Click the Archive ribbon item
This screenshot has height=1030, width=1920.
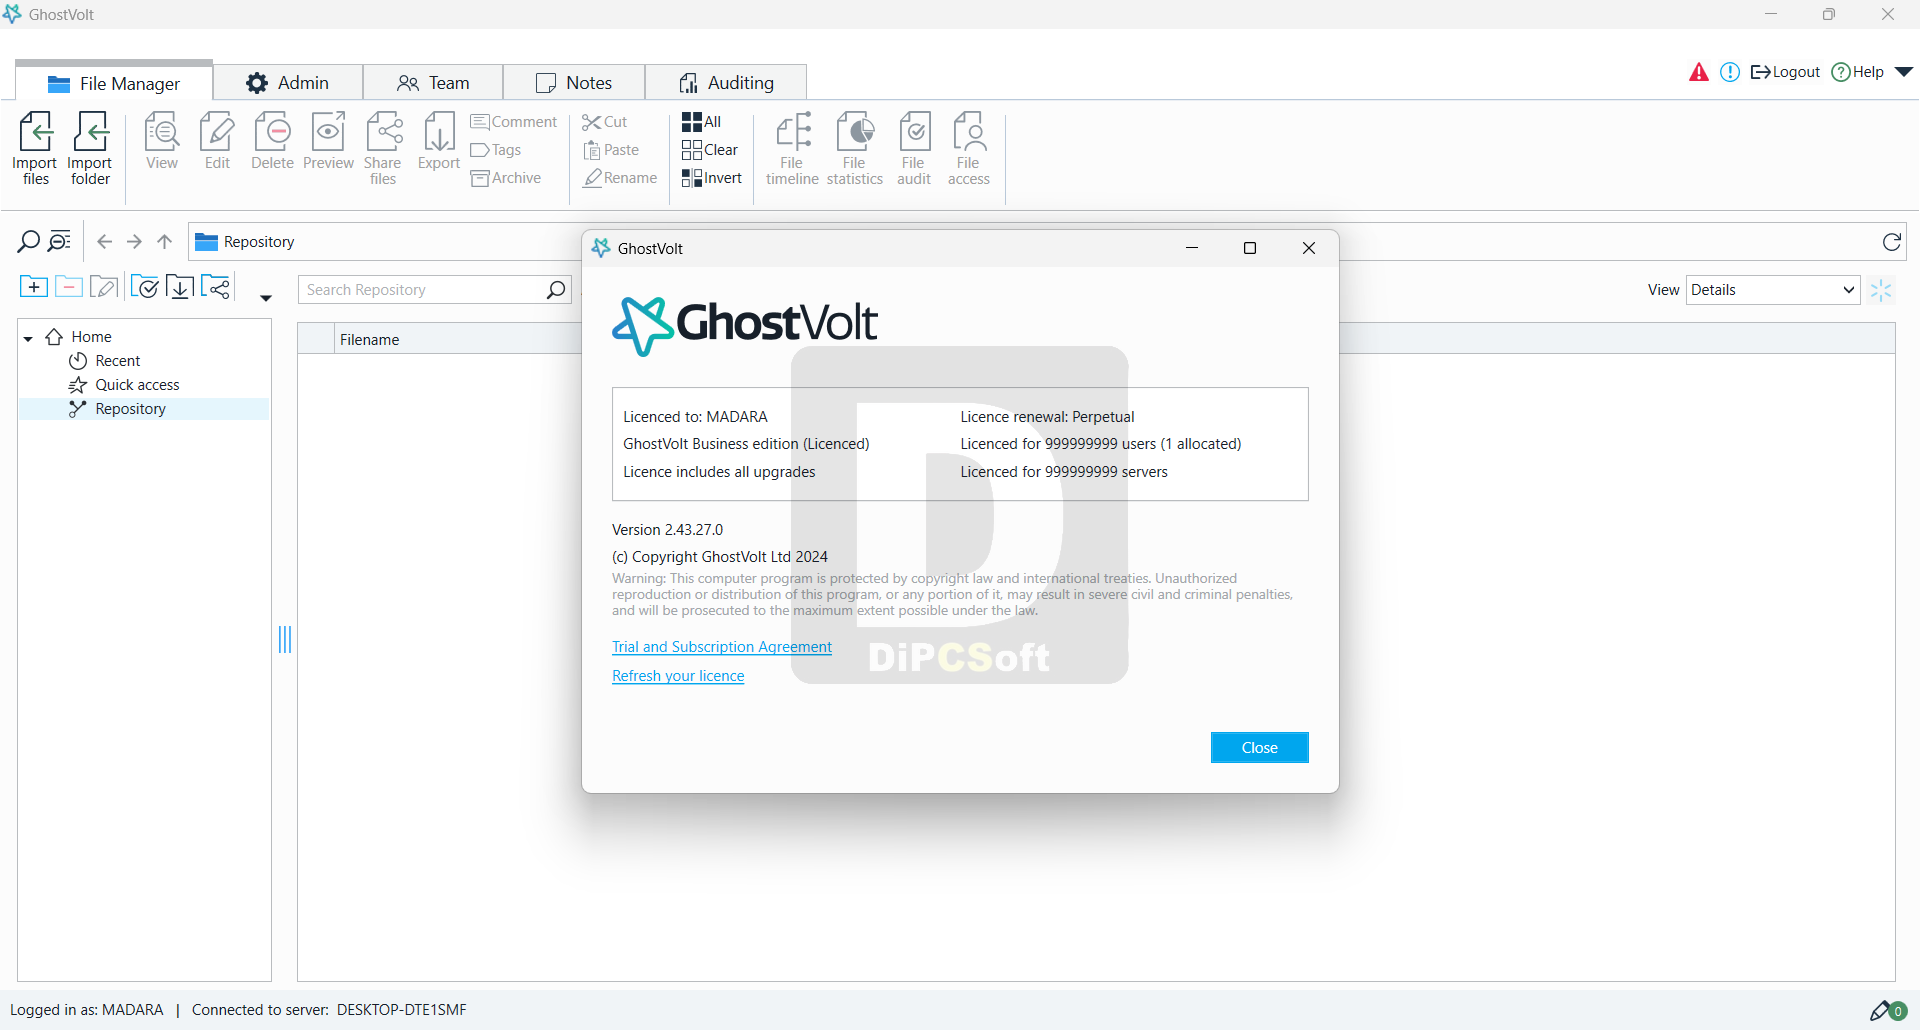(x=506, y=178)
